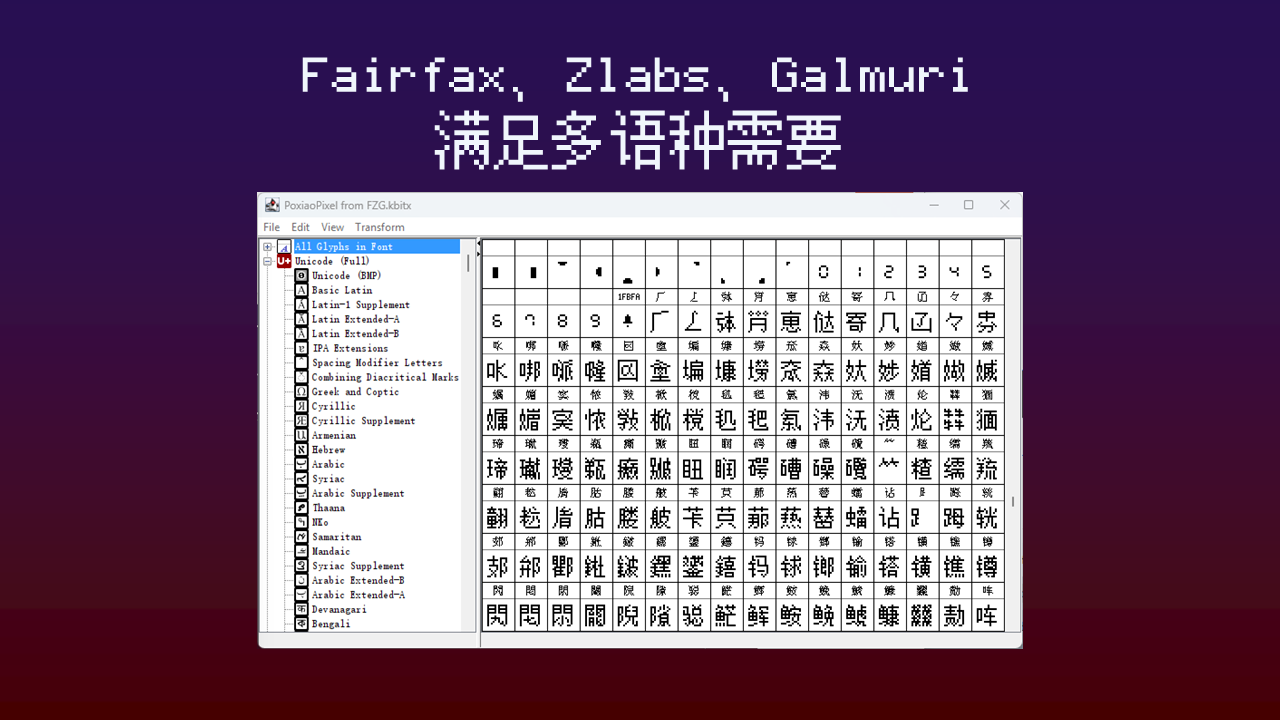Expand the All Glyphs in Font node
Viewport: 1280px width, 720px height.
point(268,247)
